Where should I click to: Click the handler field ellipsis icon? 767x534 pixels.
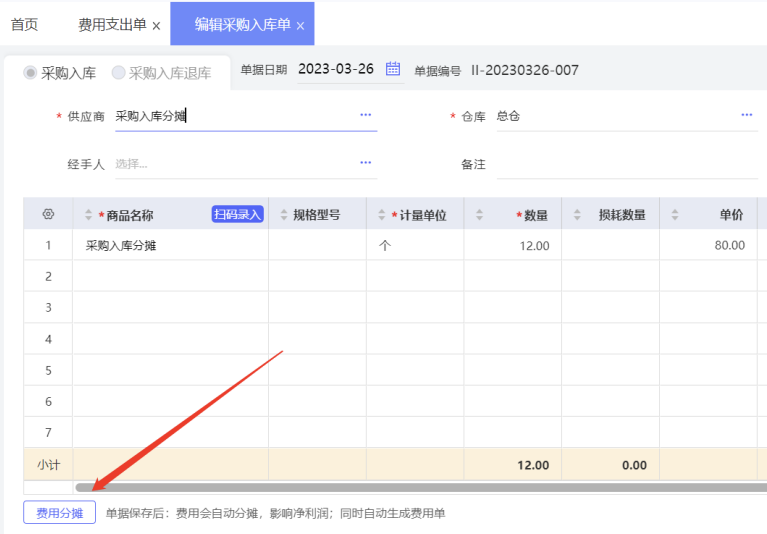[366, 163]
